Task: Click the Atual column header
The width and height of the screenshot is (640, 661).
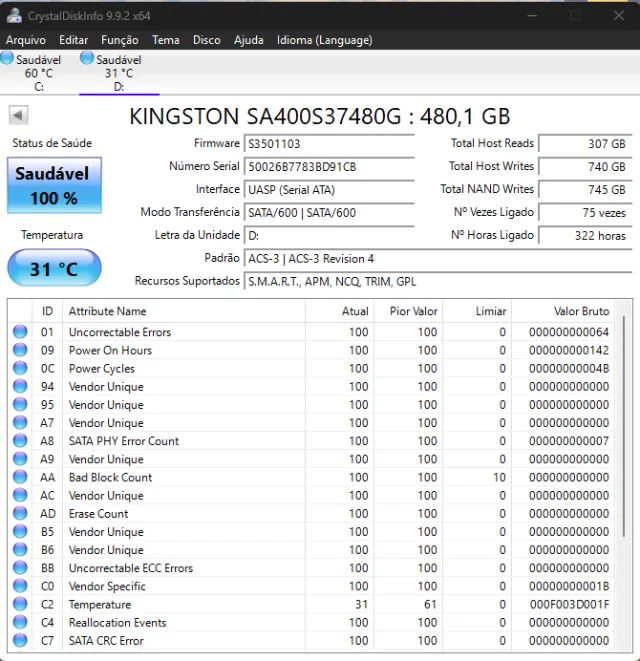Action: 340,311
